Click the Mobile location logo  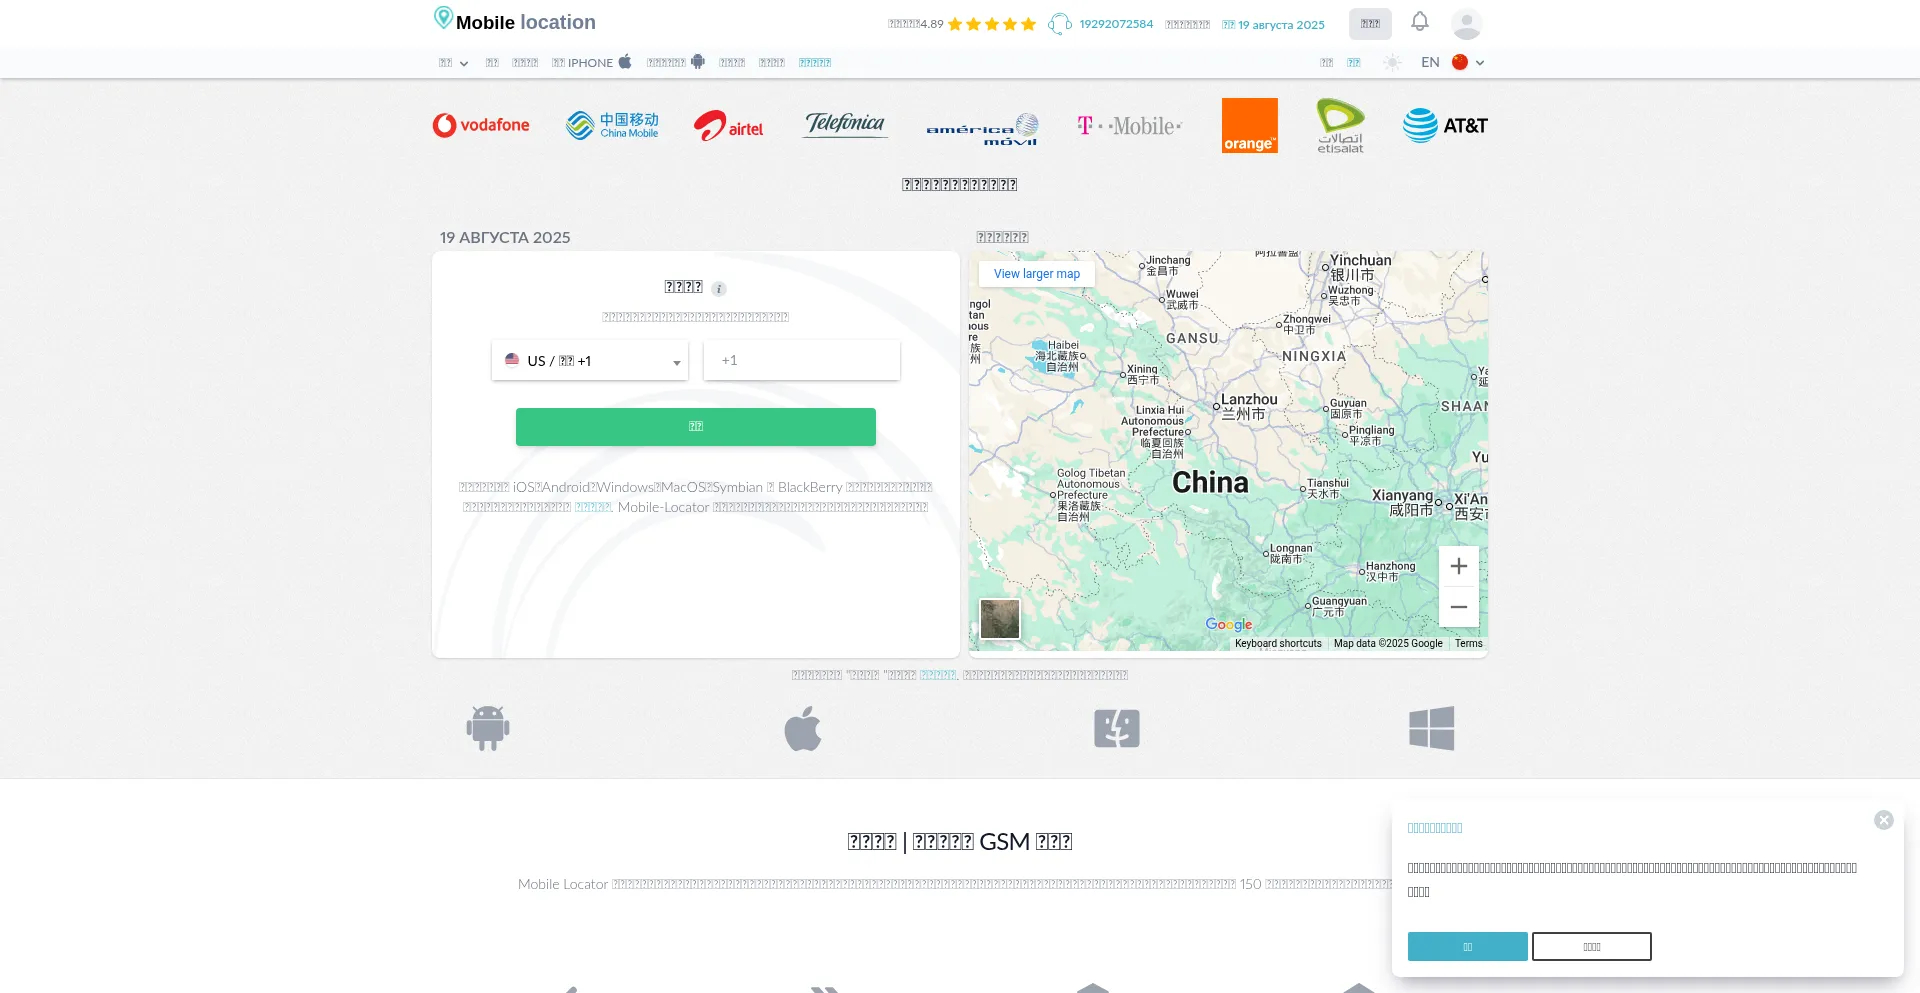point(514,21)
